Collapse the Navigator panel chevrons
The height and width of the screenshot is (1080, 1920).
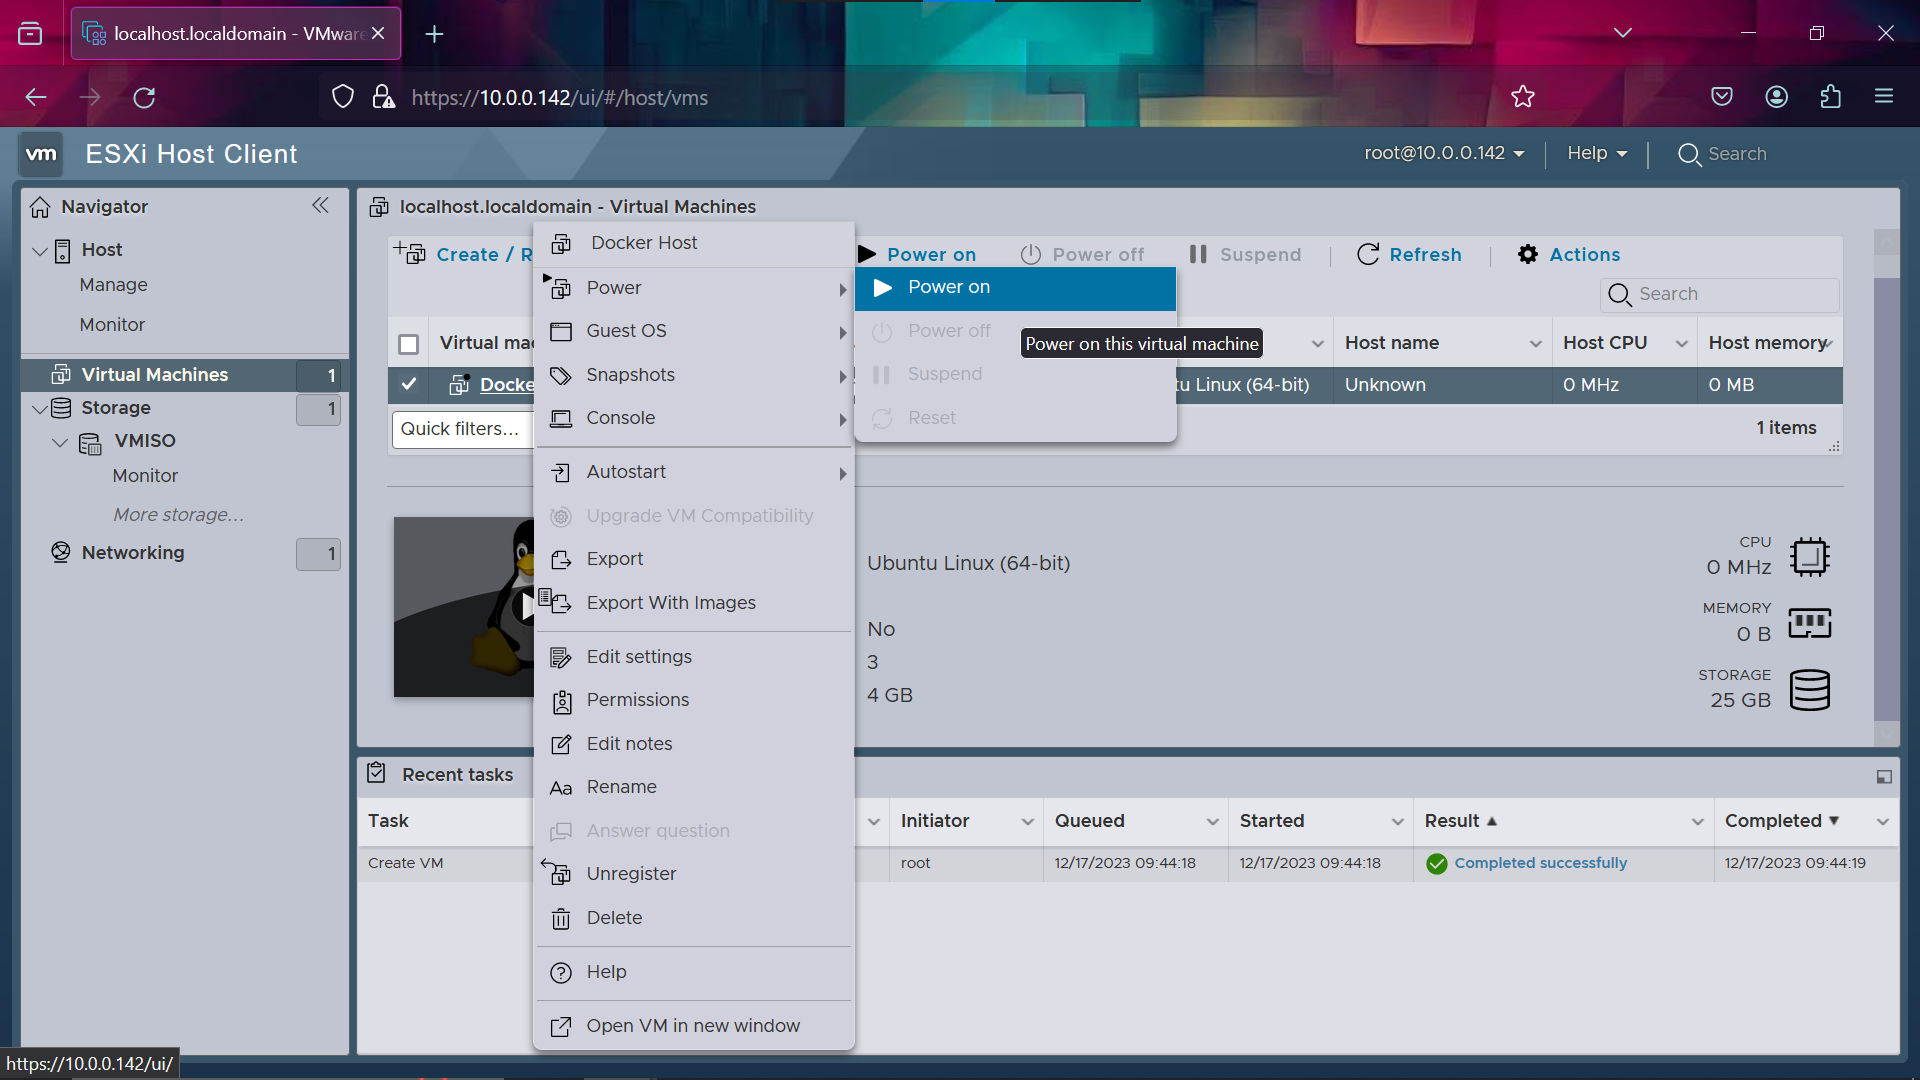coord(320,205)
